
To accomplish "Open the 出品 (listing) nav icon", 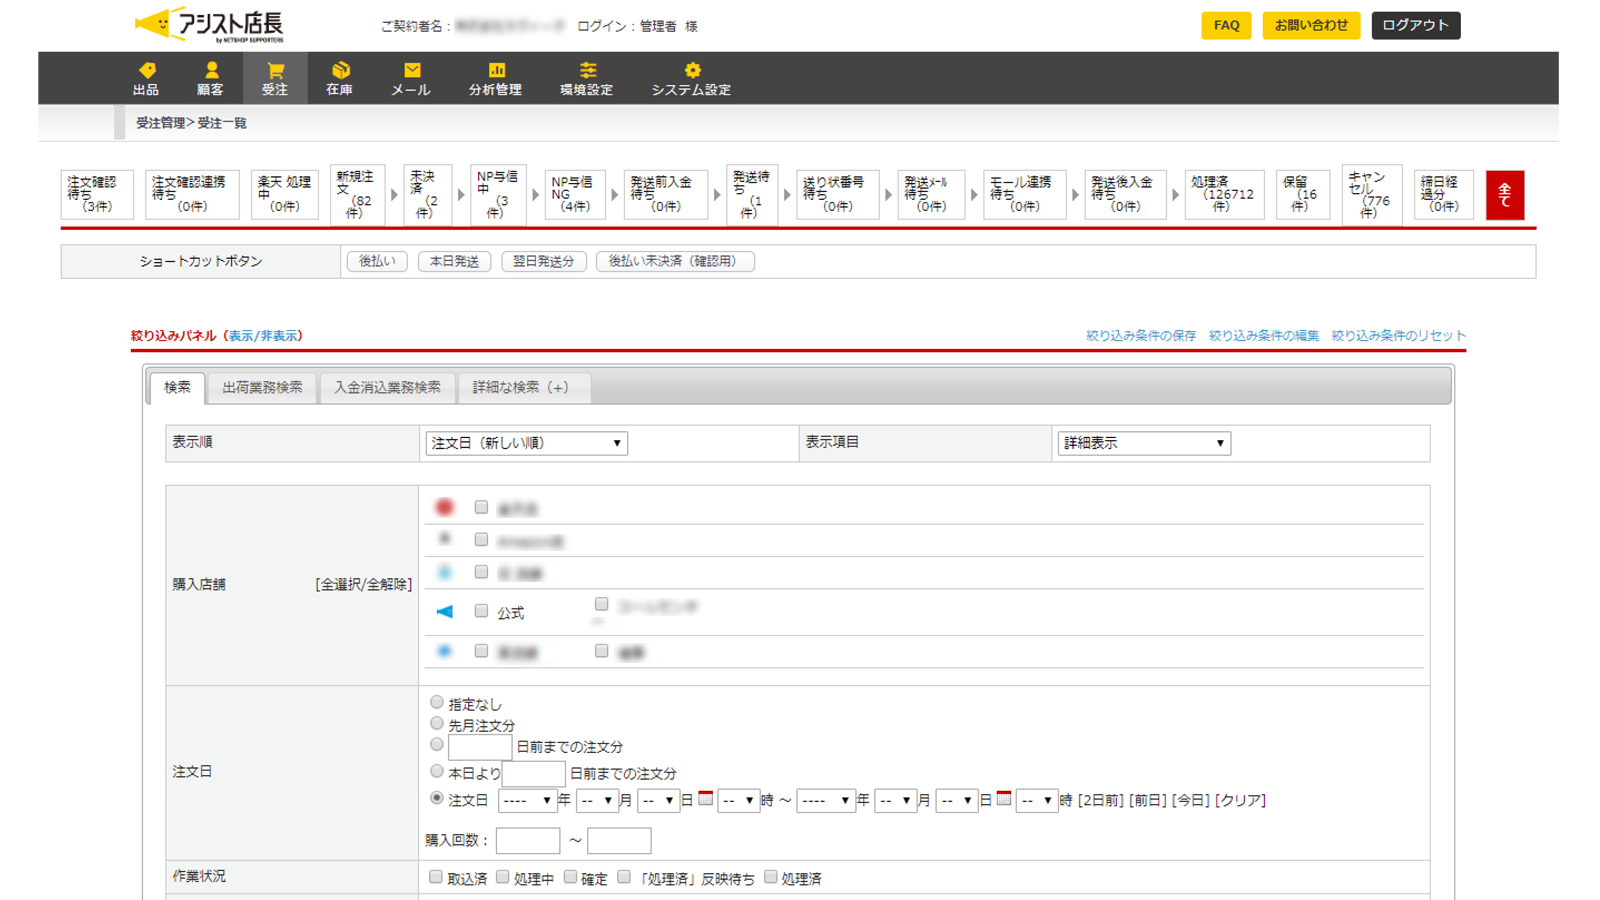I will [x=146, y=70].
